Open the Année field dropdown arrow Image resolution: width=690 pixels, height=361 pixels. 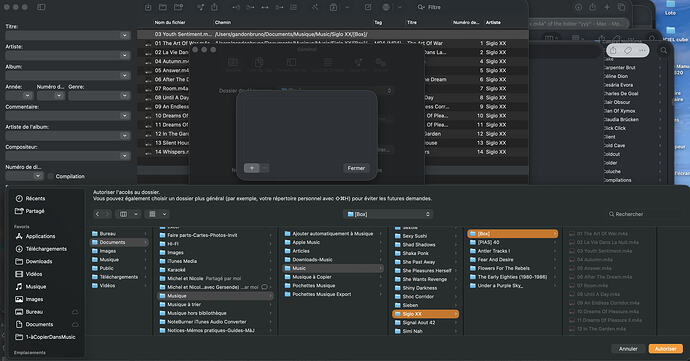click(x=28, y=96)
